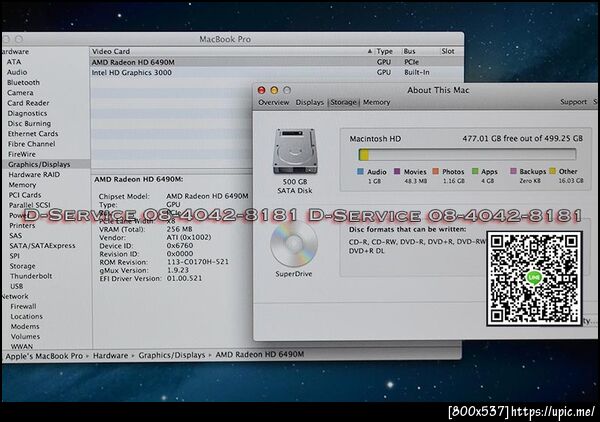
Task: Click Apple's MacBook Pro in the path bar
Action: [x=44, y=356]
